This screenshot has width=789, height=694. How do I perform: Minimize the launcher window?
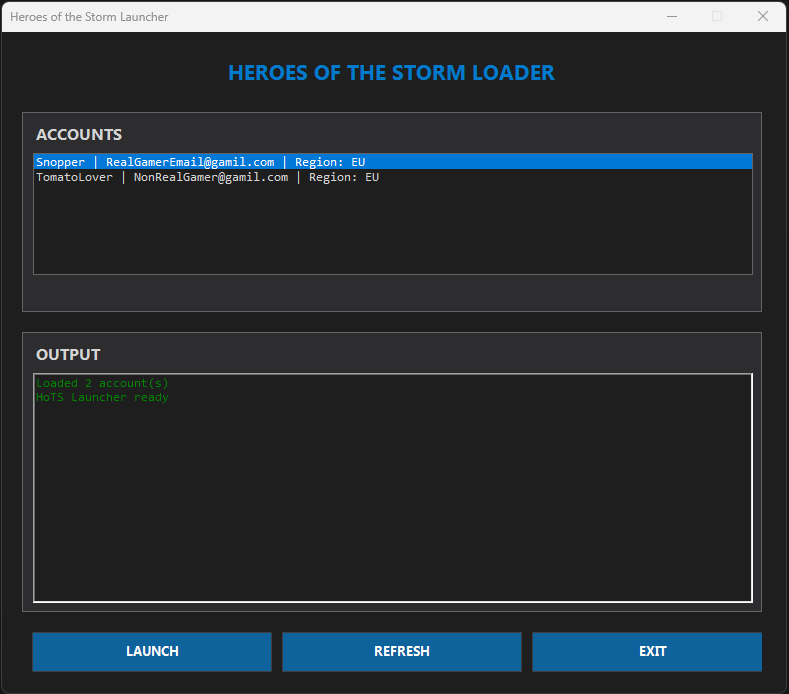click(672, 17)
